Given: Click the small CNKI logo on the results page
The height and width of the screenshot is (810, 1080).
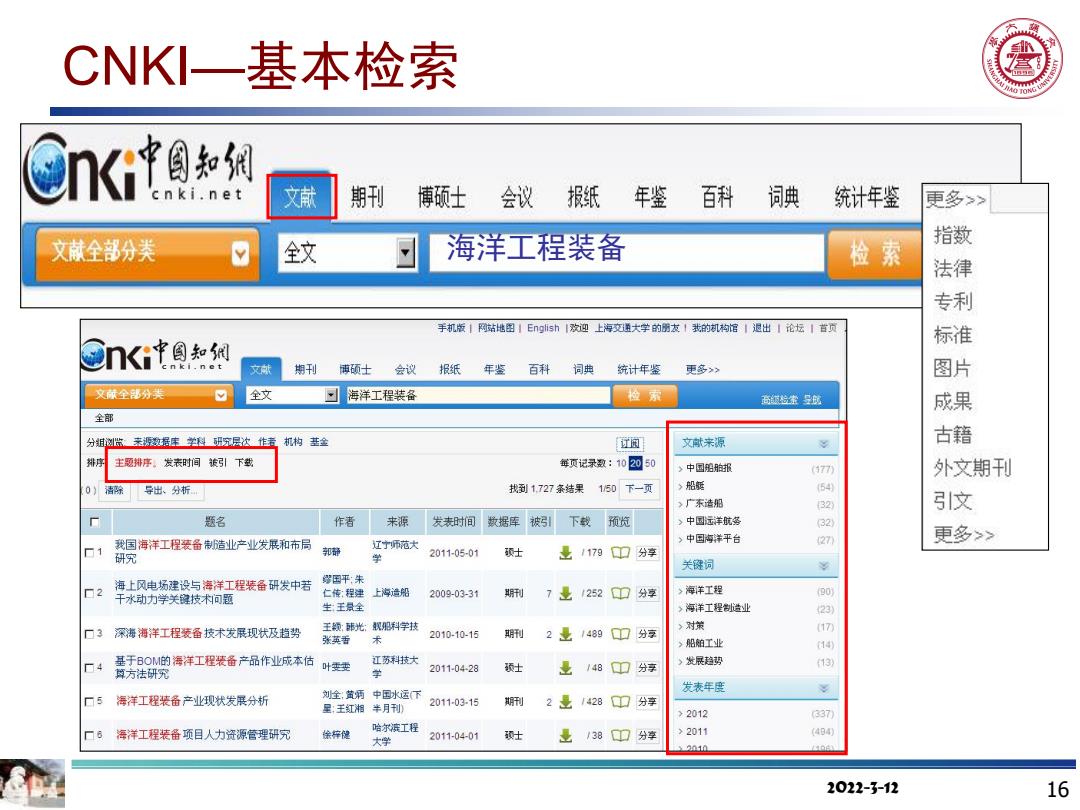Looking at the screenshot, I should tap(156, 354).
